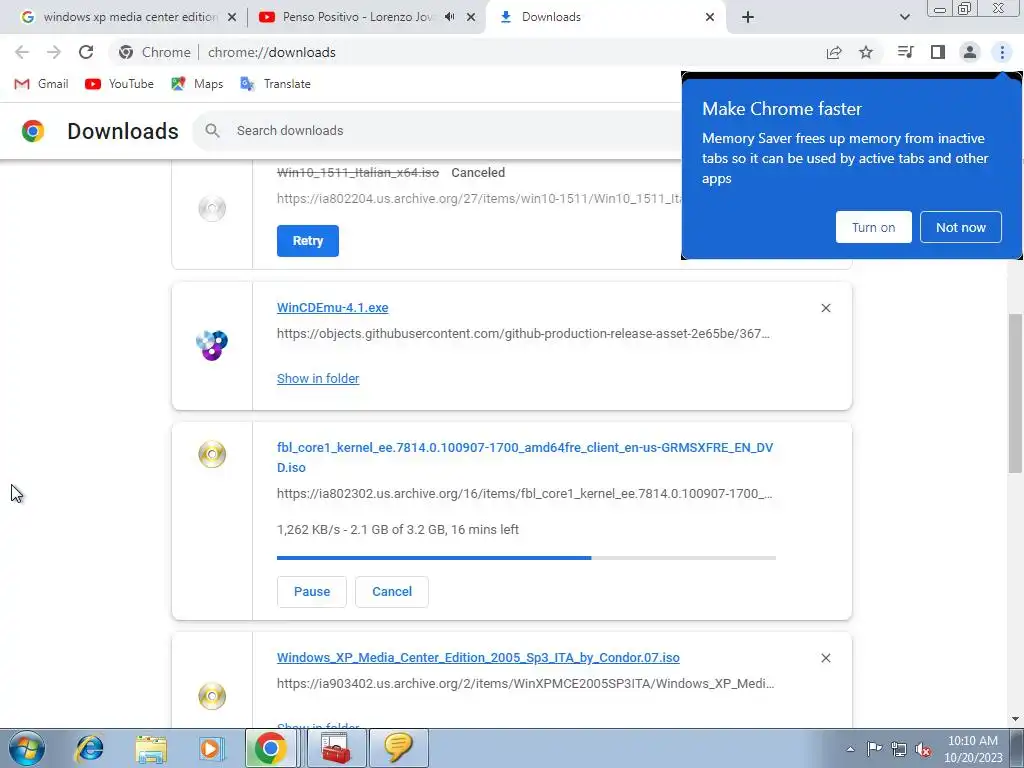Switch to windows xp media center edition tab
Viewport: 1024px width, 768px height.
coord(128,17)
